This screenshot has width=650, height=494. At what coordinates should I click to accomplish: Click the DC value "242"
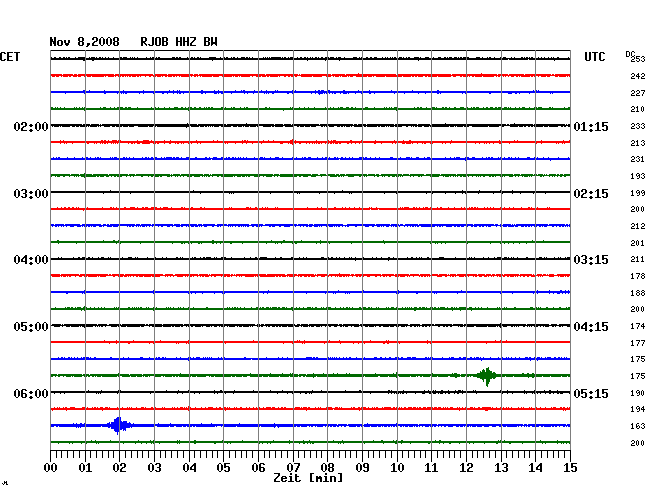pyautogui.click(x=638, y=76)
